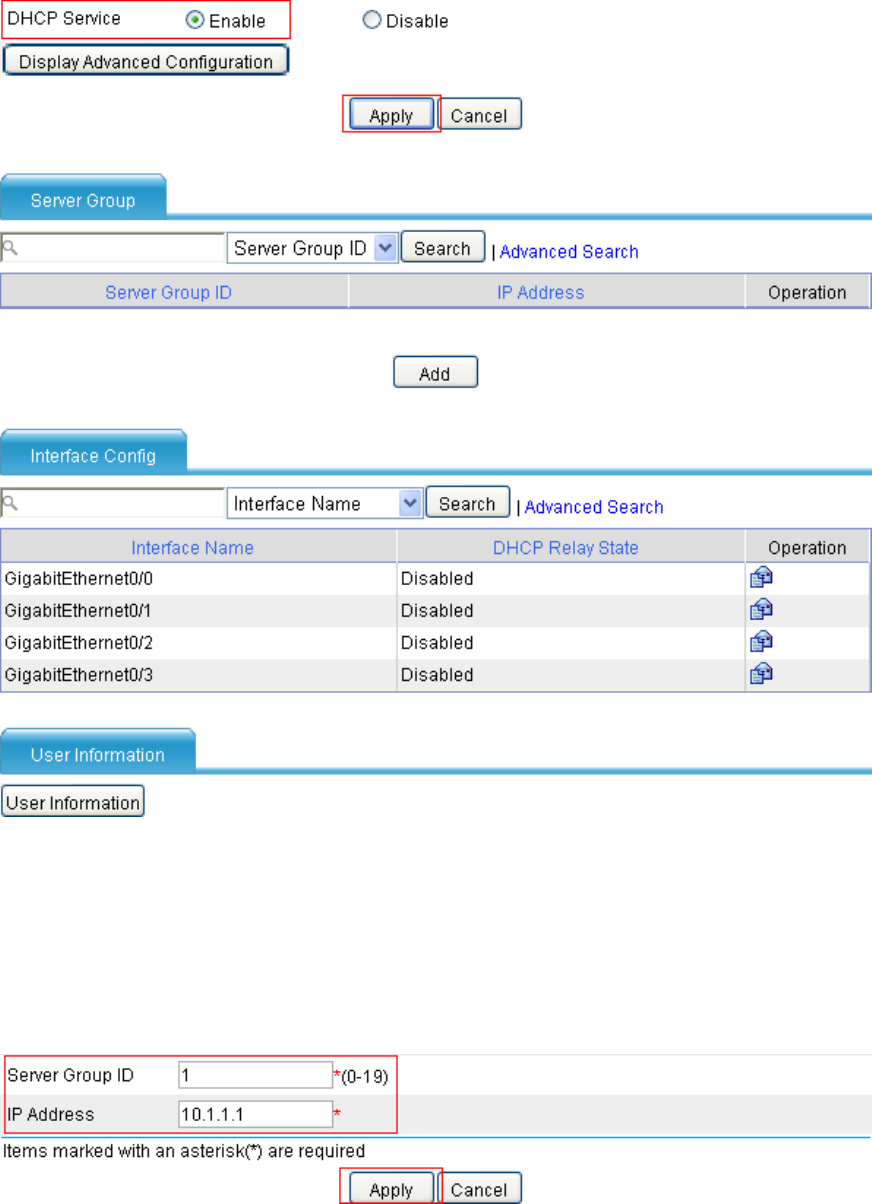Cancel the new server group form
Image resolution: width=872 pixels, height=1204 pixels.
tap(479, 1189)
